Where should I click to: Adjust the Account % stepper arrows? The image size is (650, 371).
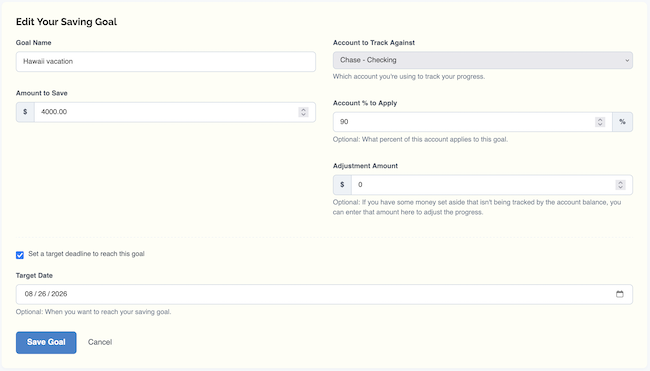click(x=600, y=122)
